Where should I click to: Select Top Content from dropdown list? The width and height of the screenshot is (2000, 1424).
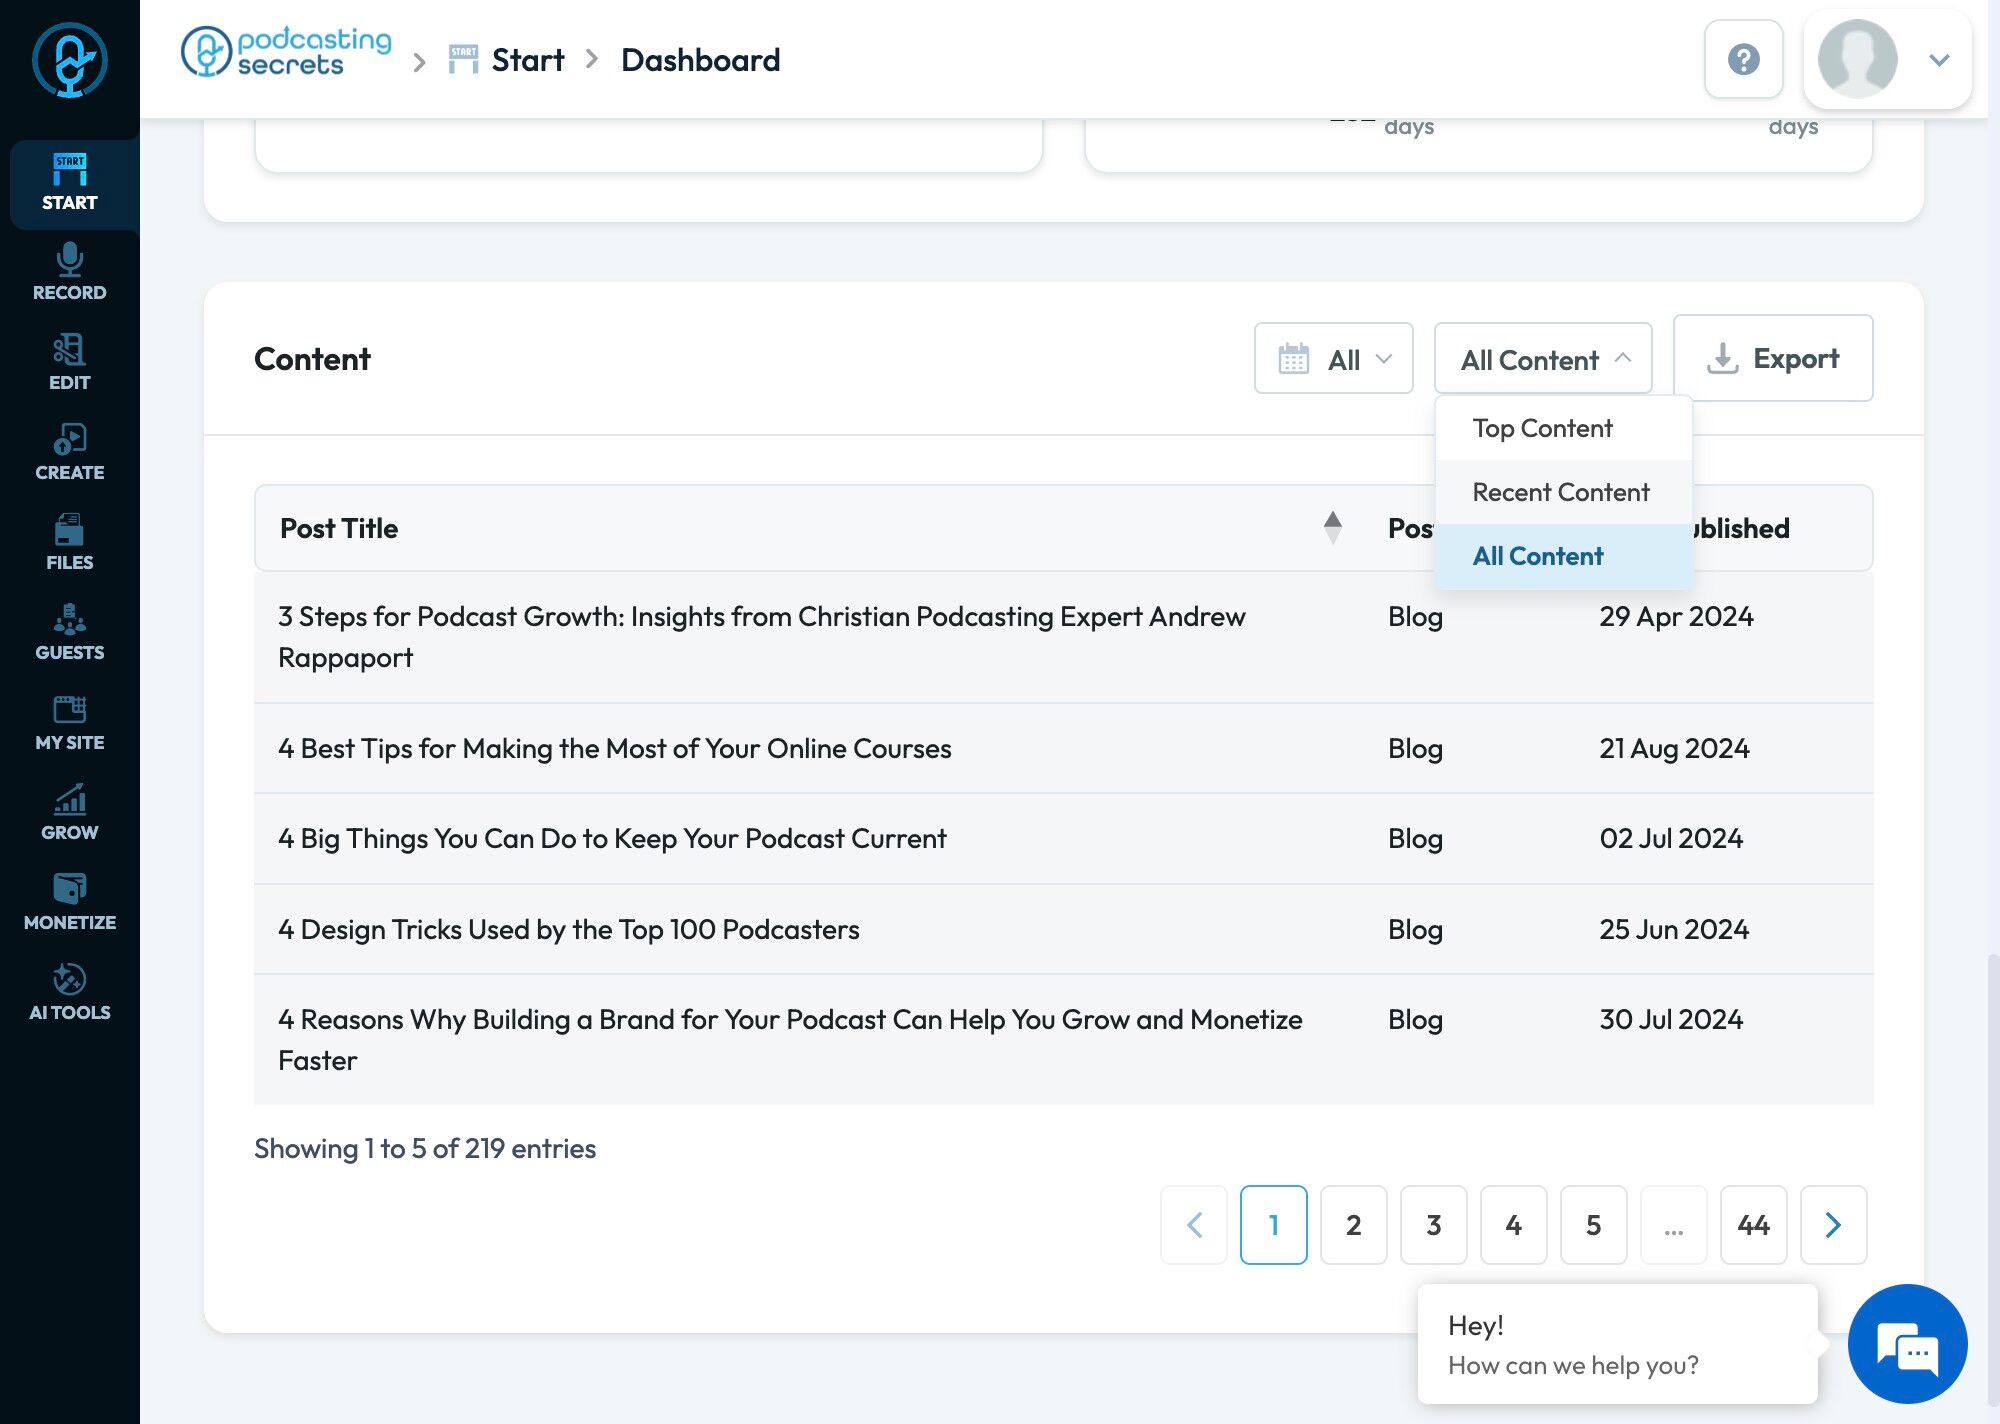(x=1542, y=428)
